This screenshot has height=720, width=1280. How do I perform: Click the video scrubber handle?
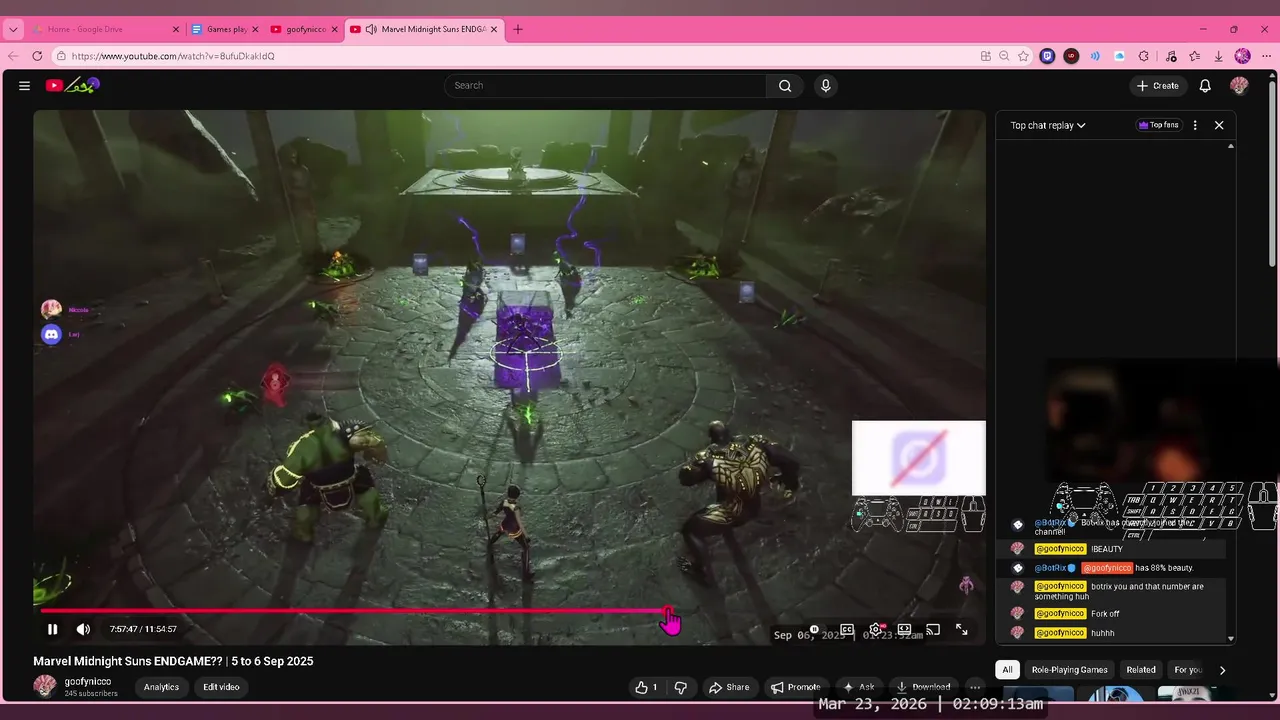click(668, 610)
